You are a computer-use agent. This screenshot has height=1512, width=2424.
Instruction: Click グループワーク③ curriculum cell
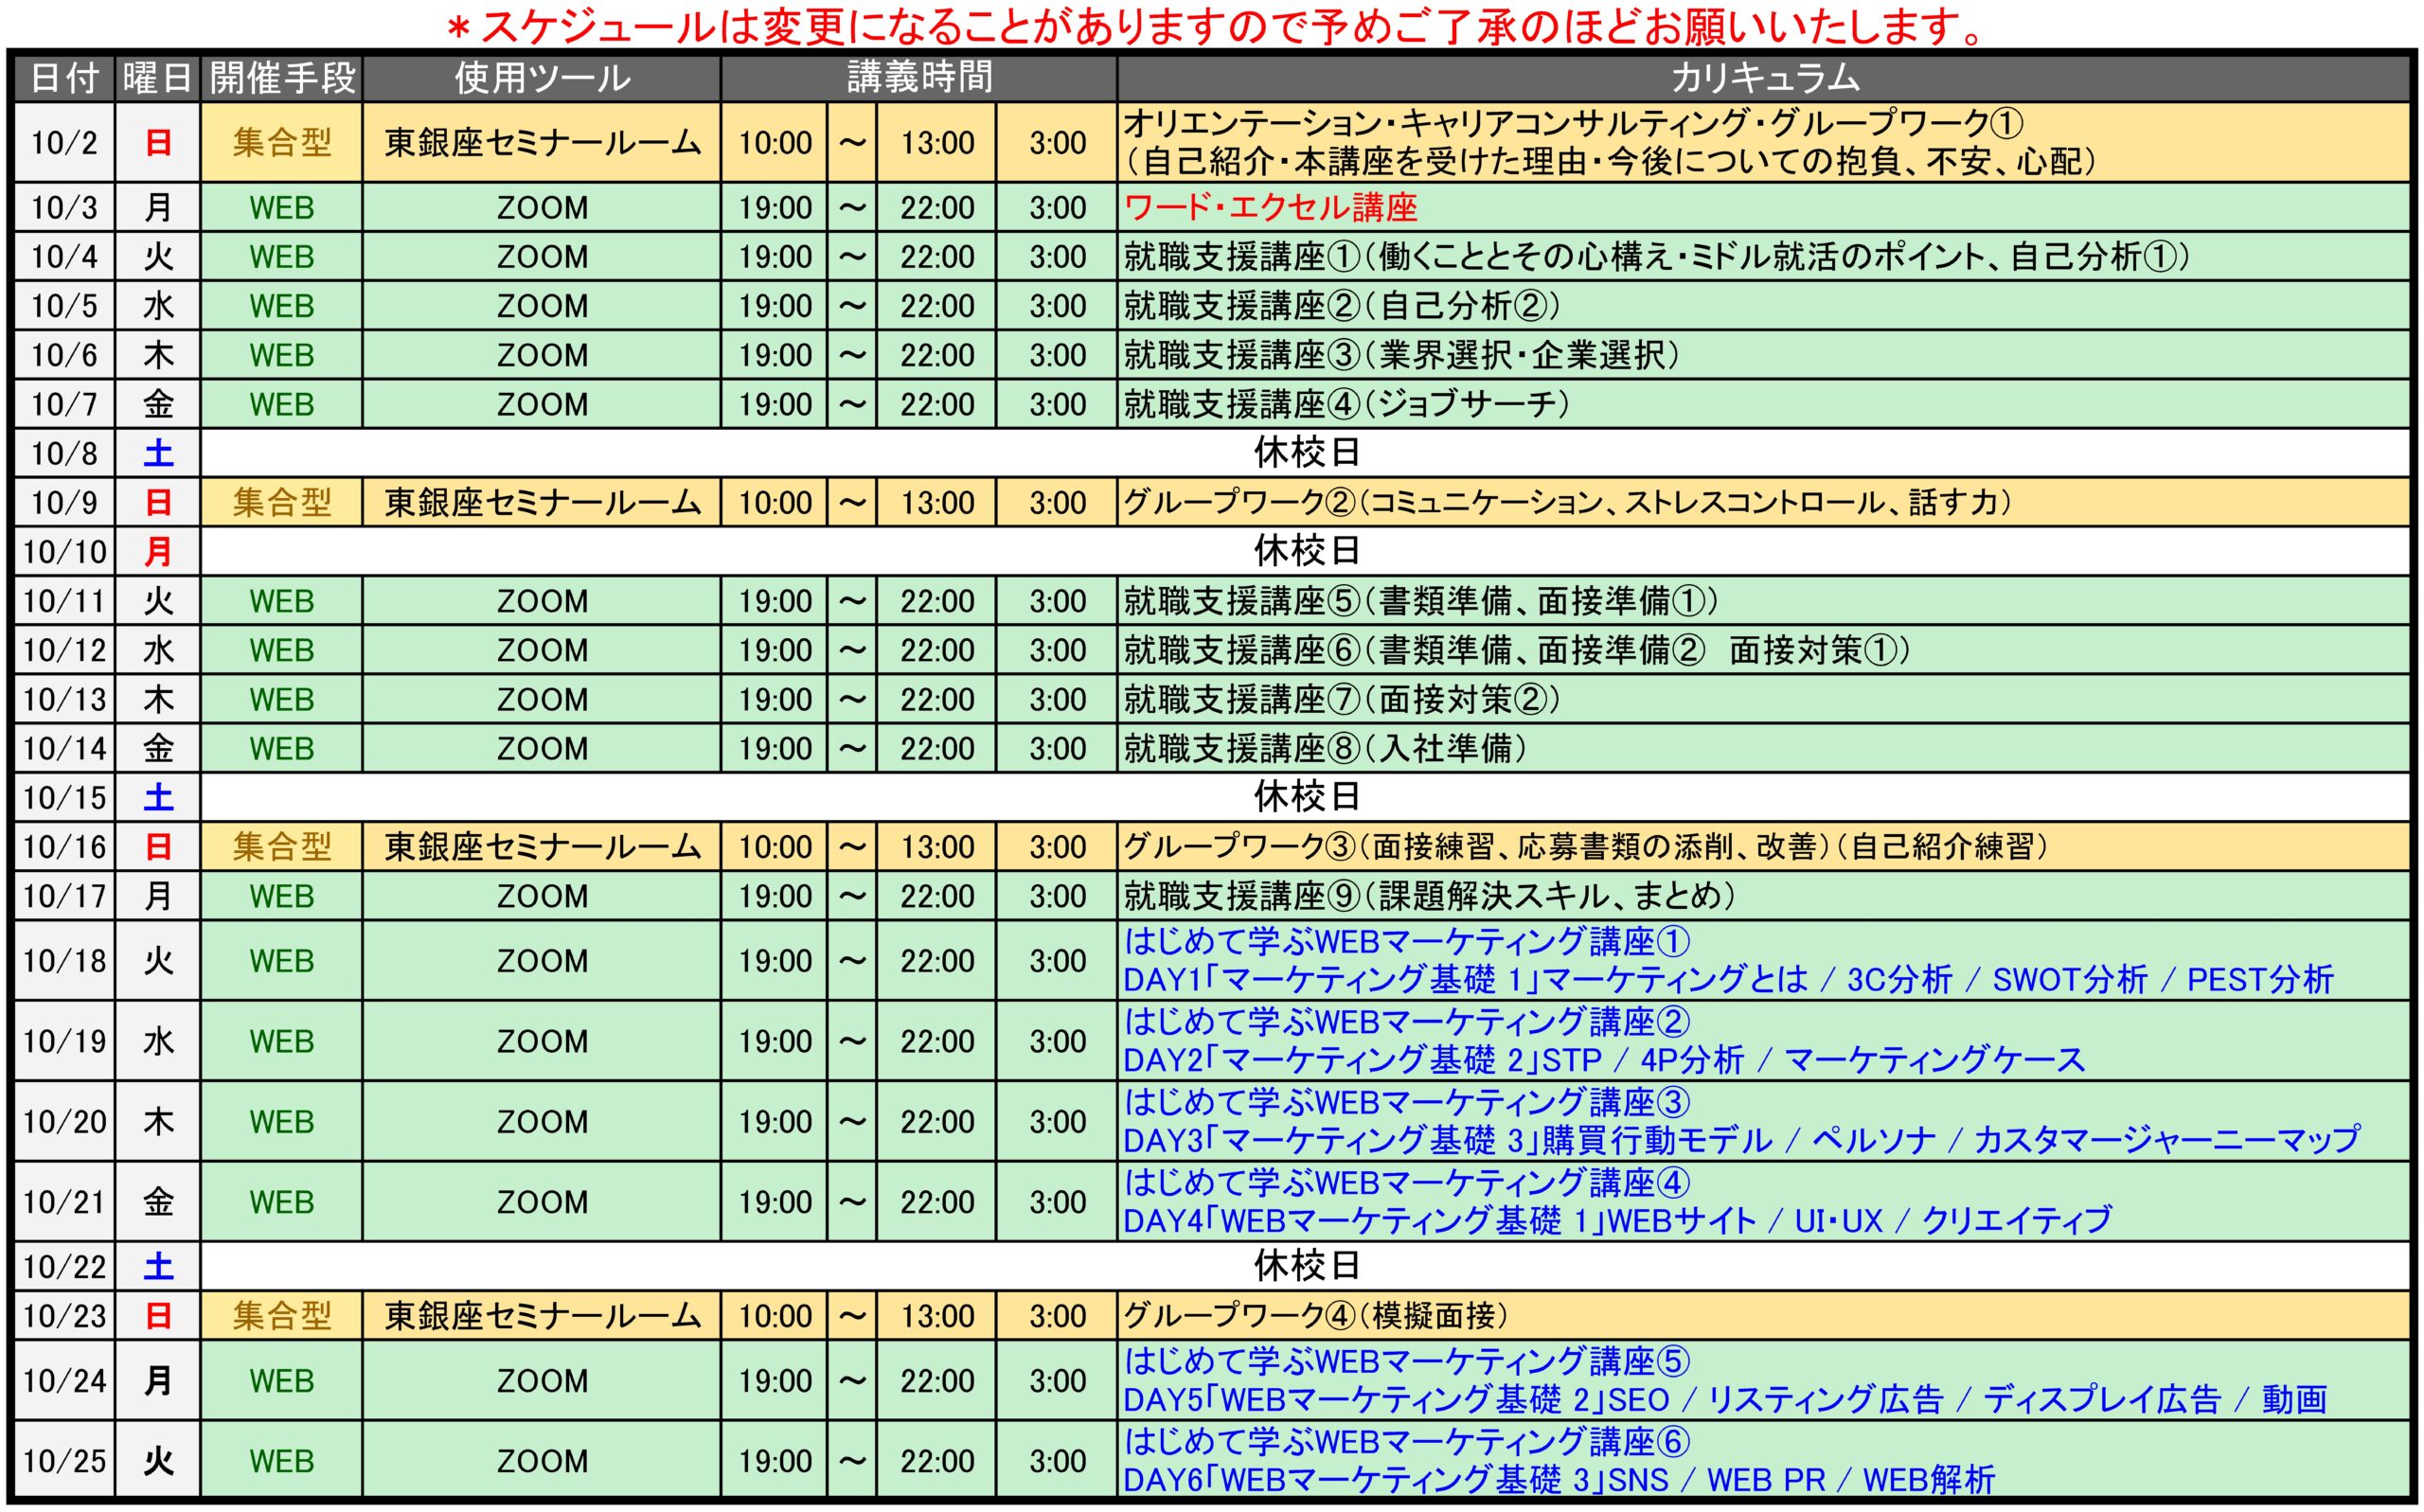[1764, 847]
